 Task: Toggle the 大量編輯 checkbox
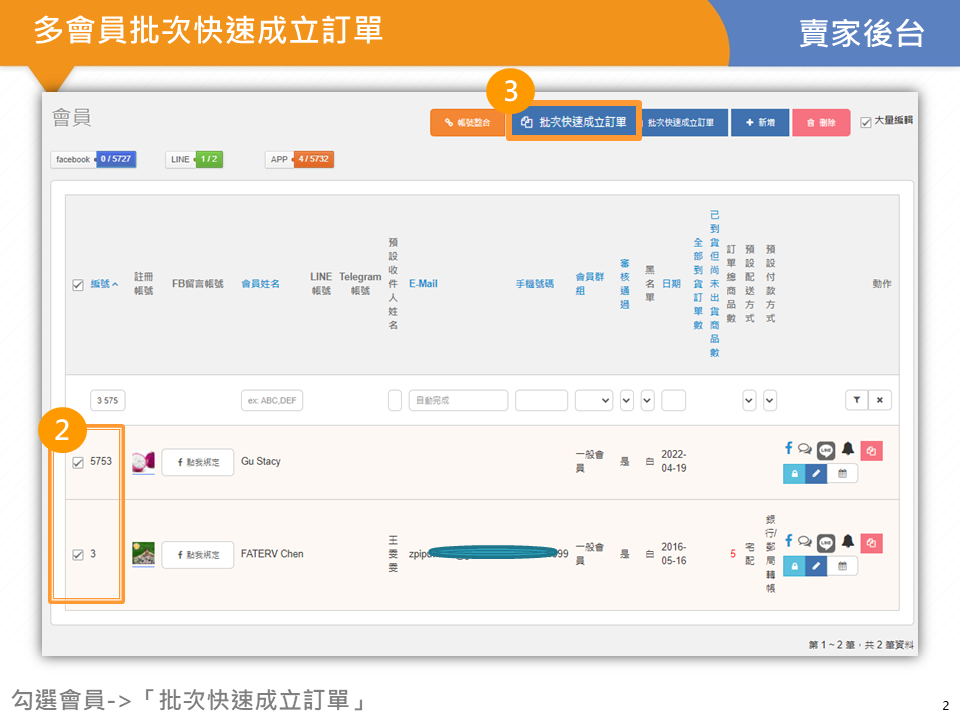point(866,122)
